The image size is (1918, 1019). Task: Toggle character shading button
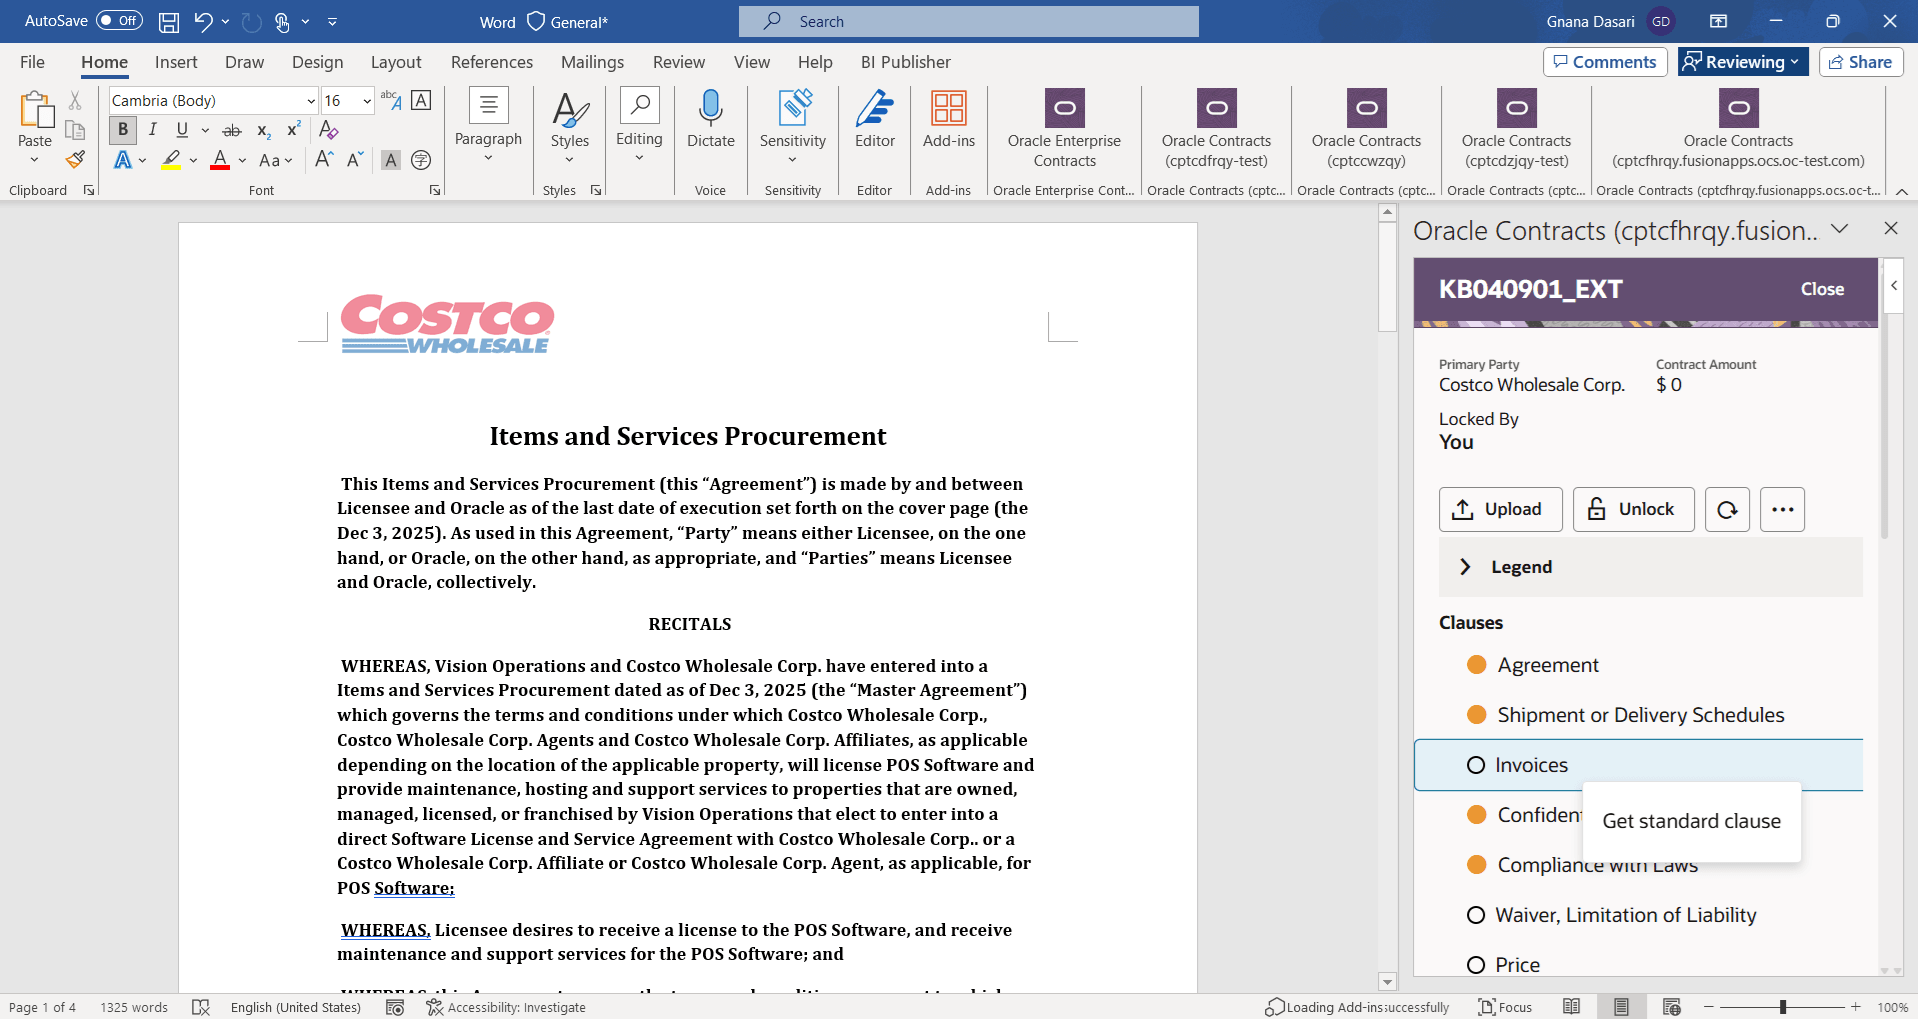point(391,159)
